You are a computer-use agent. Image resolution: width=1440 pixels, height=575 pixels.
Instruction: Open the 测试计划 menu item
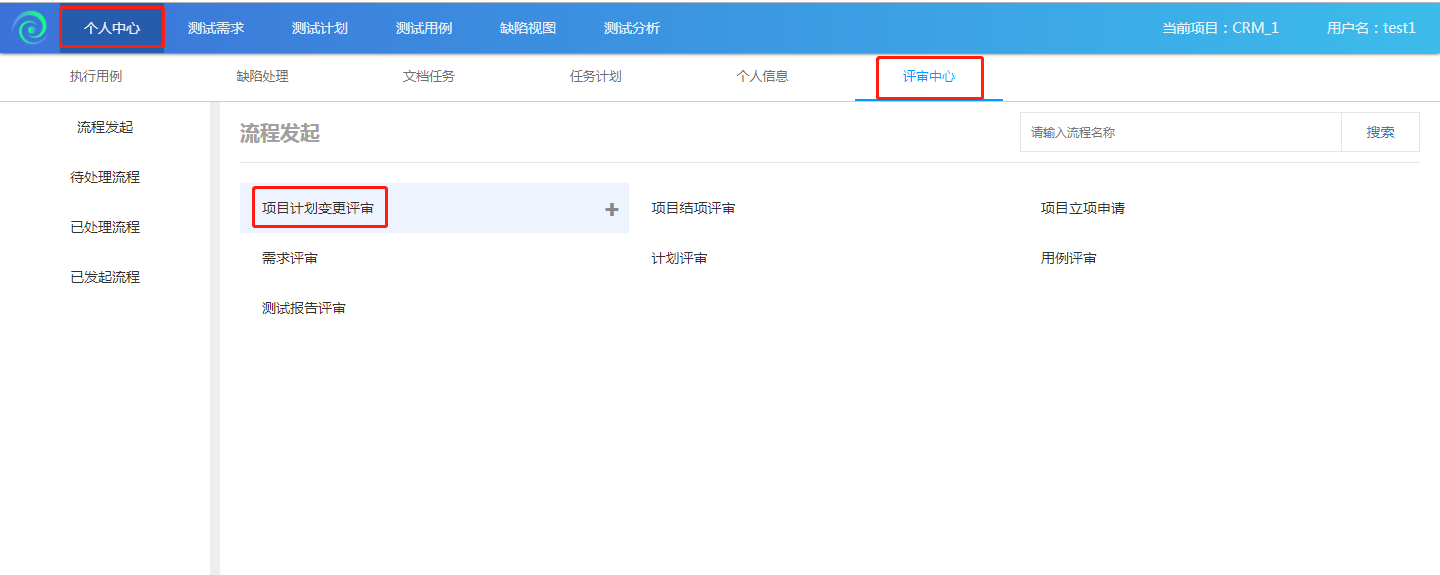320,28
